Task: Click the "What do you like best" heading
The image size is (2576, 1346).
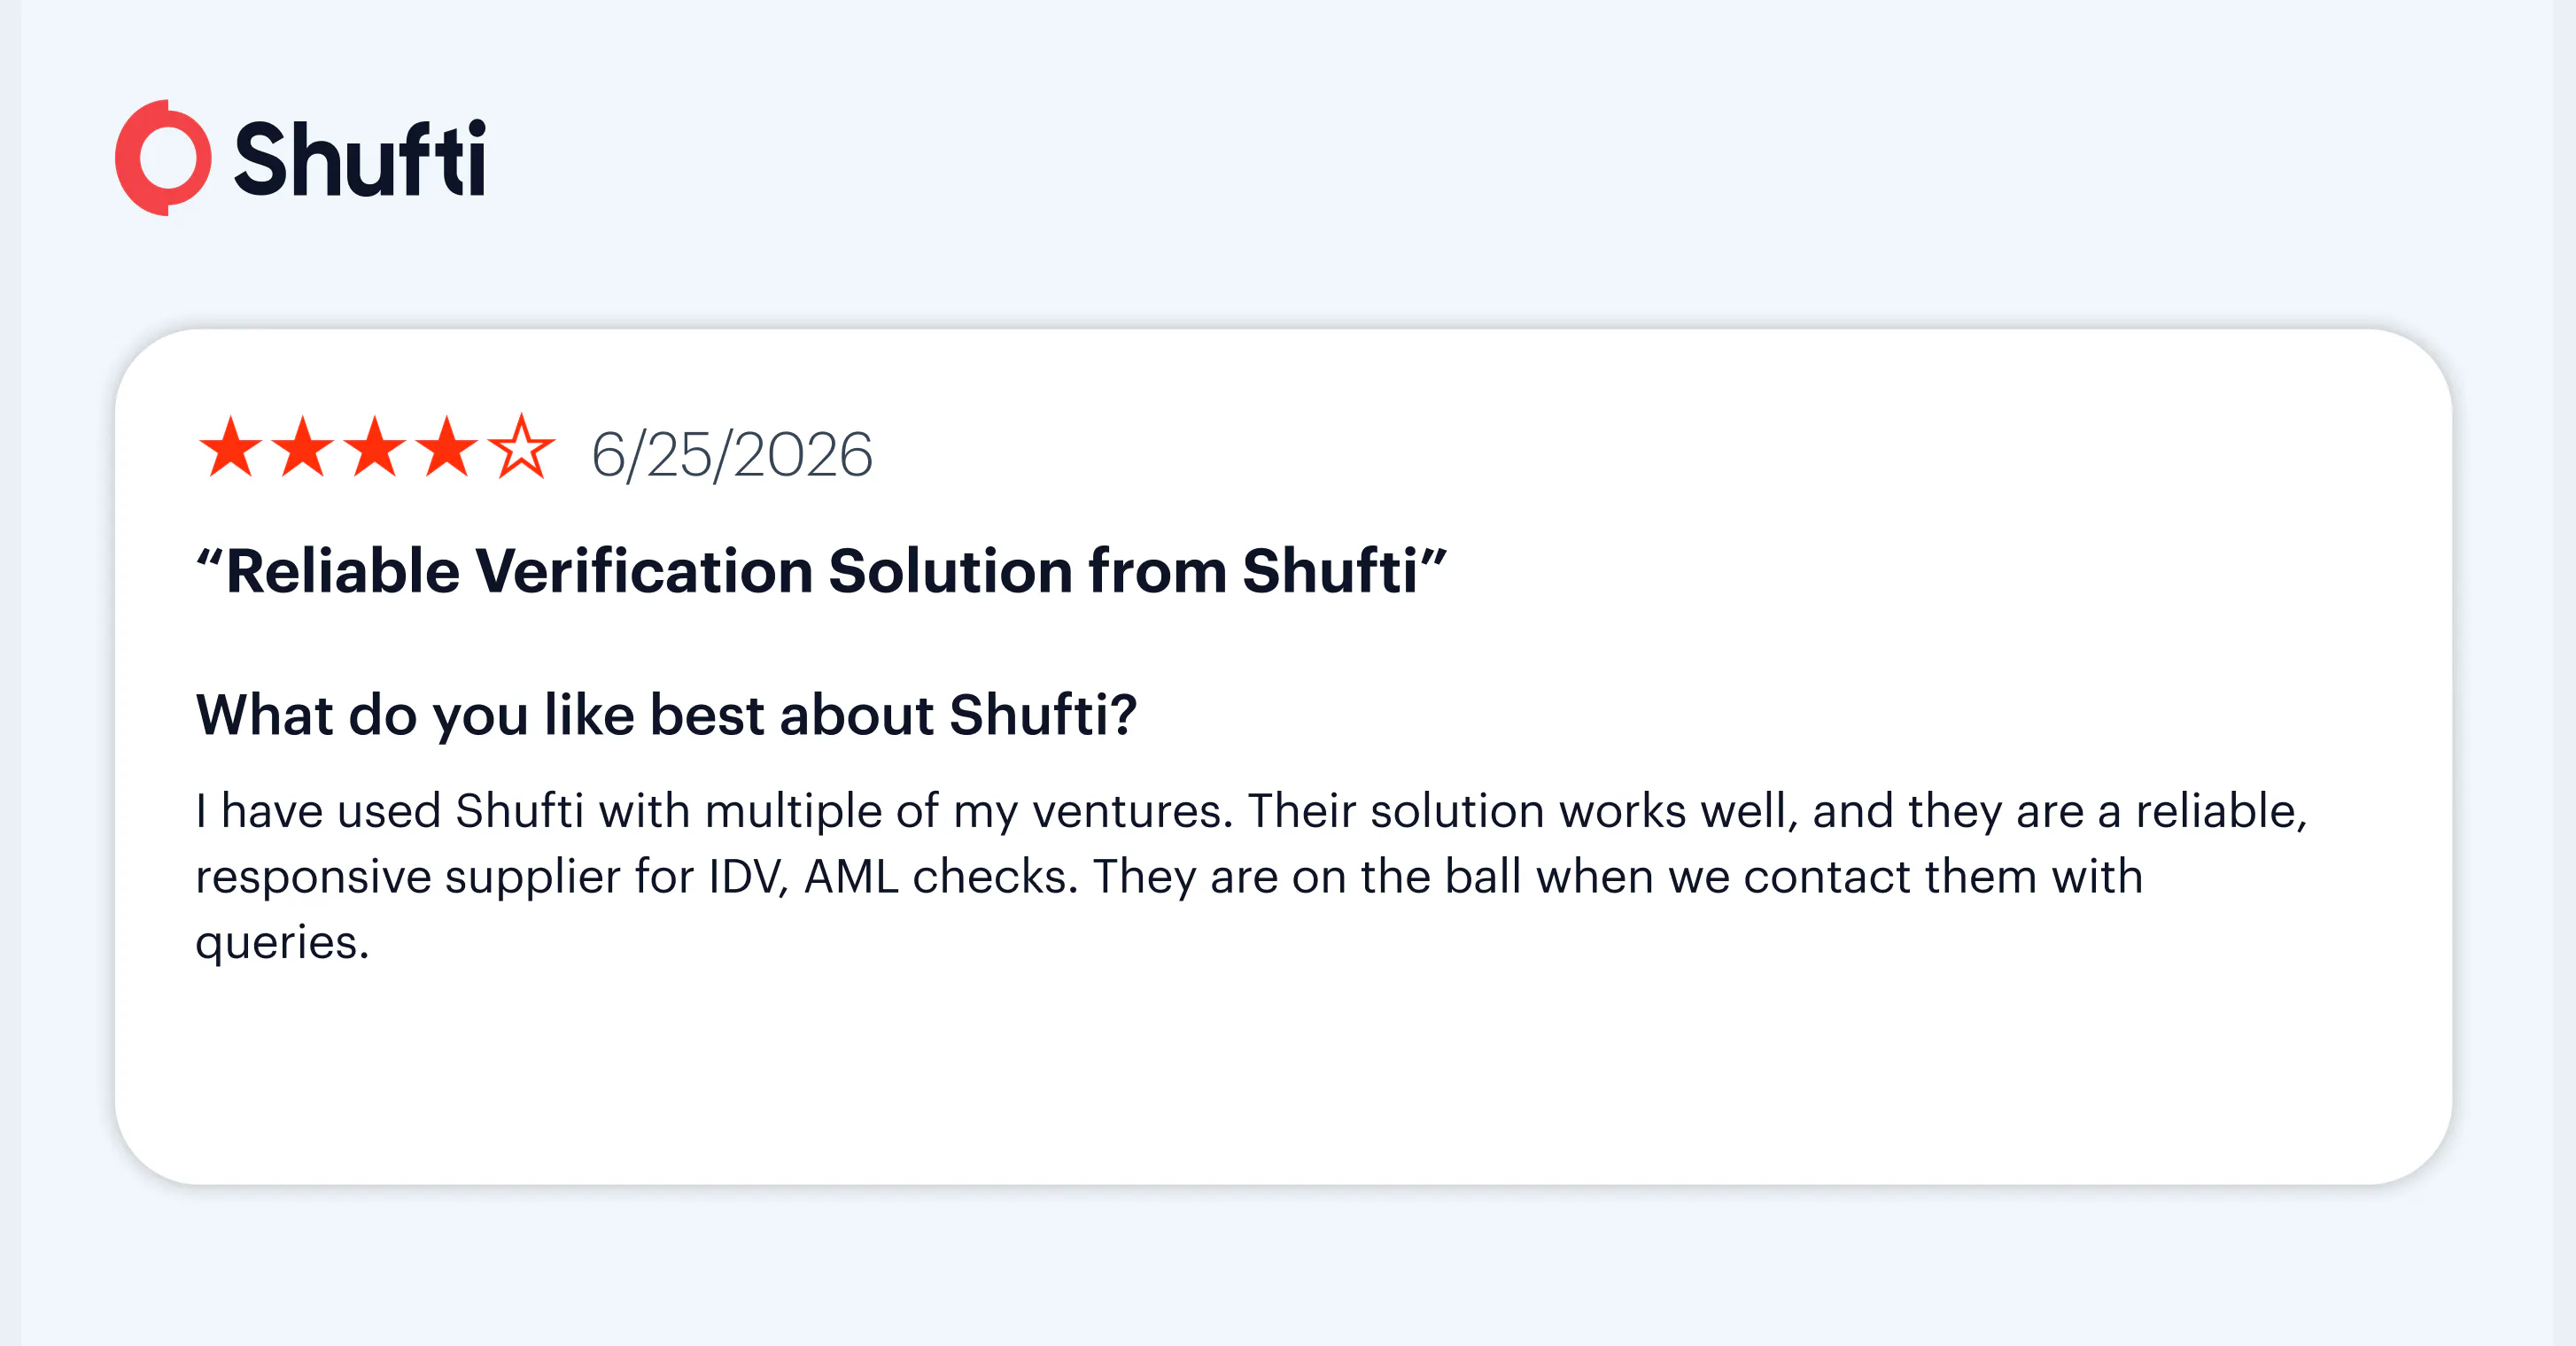Action: pos(666,715)
